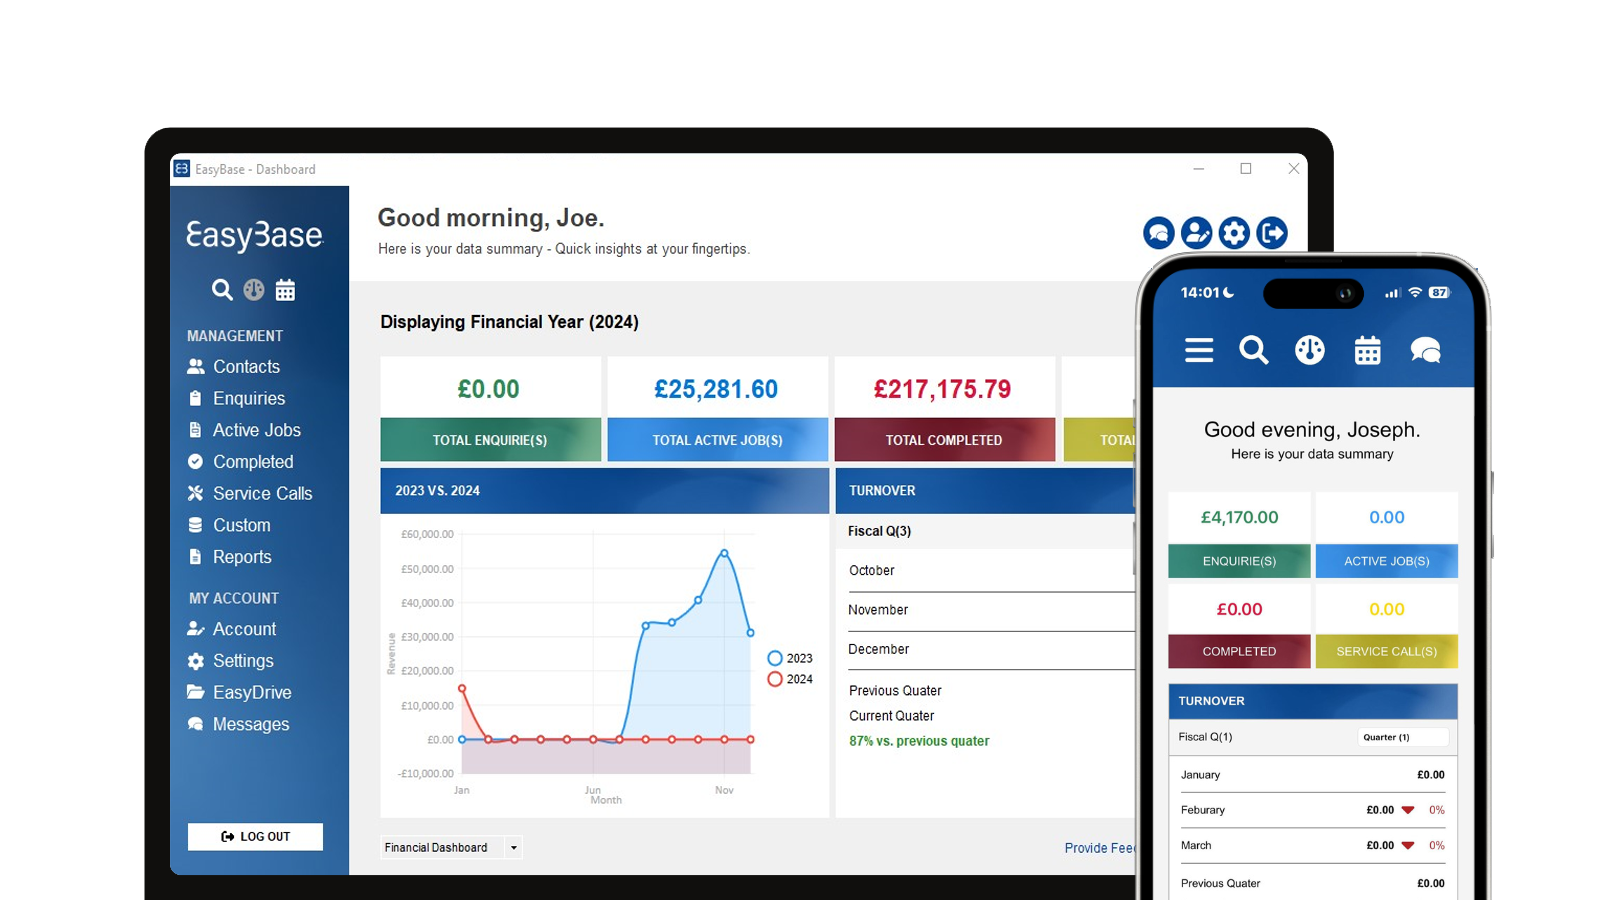Image resolution: width=1600 pixels, height=900 pixels.
Task: Tap the March row on phone
Action: 1312,846
